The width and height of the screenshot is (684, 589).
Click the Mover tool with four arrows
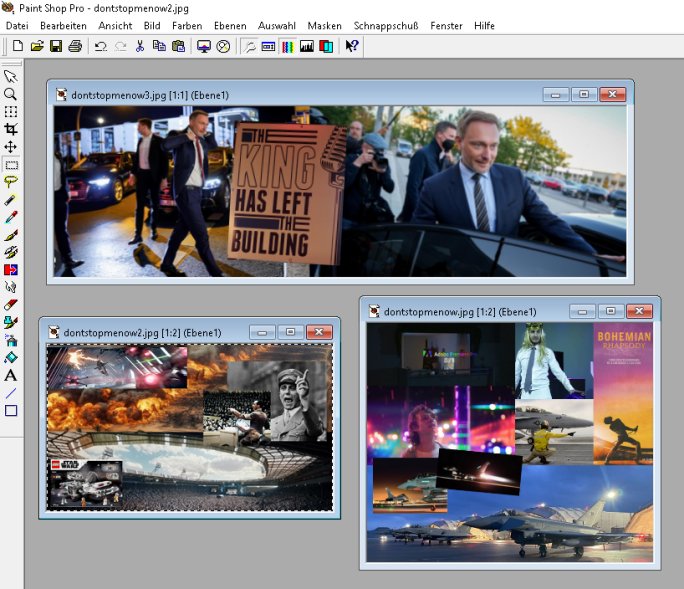[x=11, y=147]
